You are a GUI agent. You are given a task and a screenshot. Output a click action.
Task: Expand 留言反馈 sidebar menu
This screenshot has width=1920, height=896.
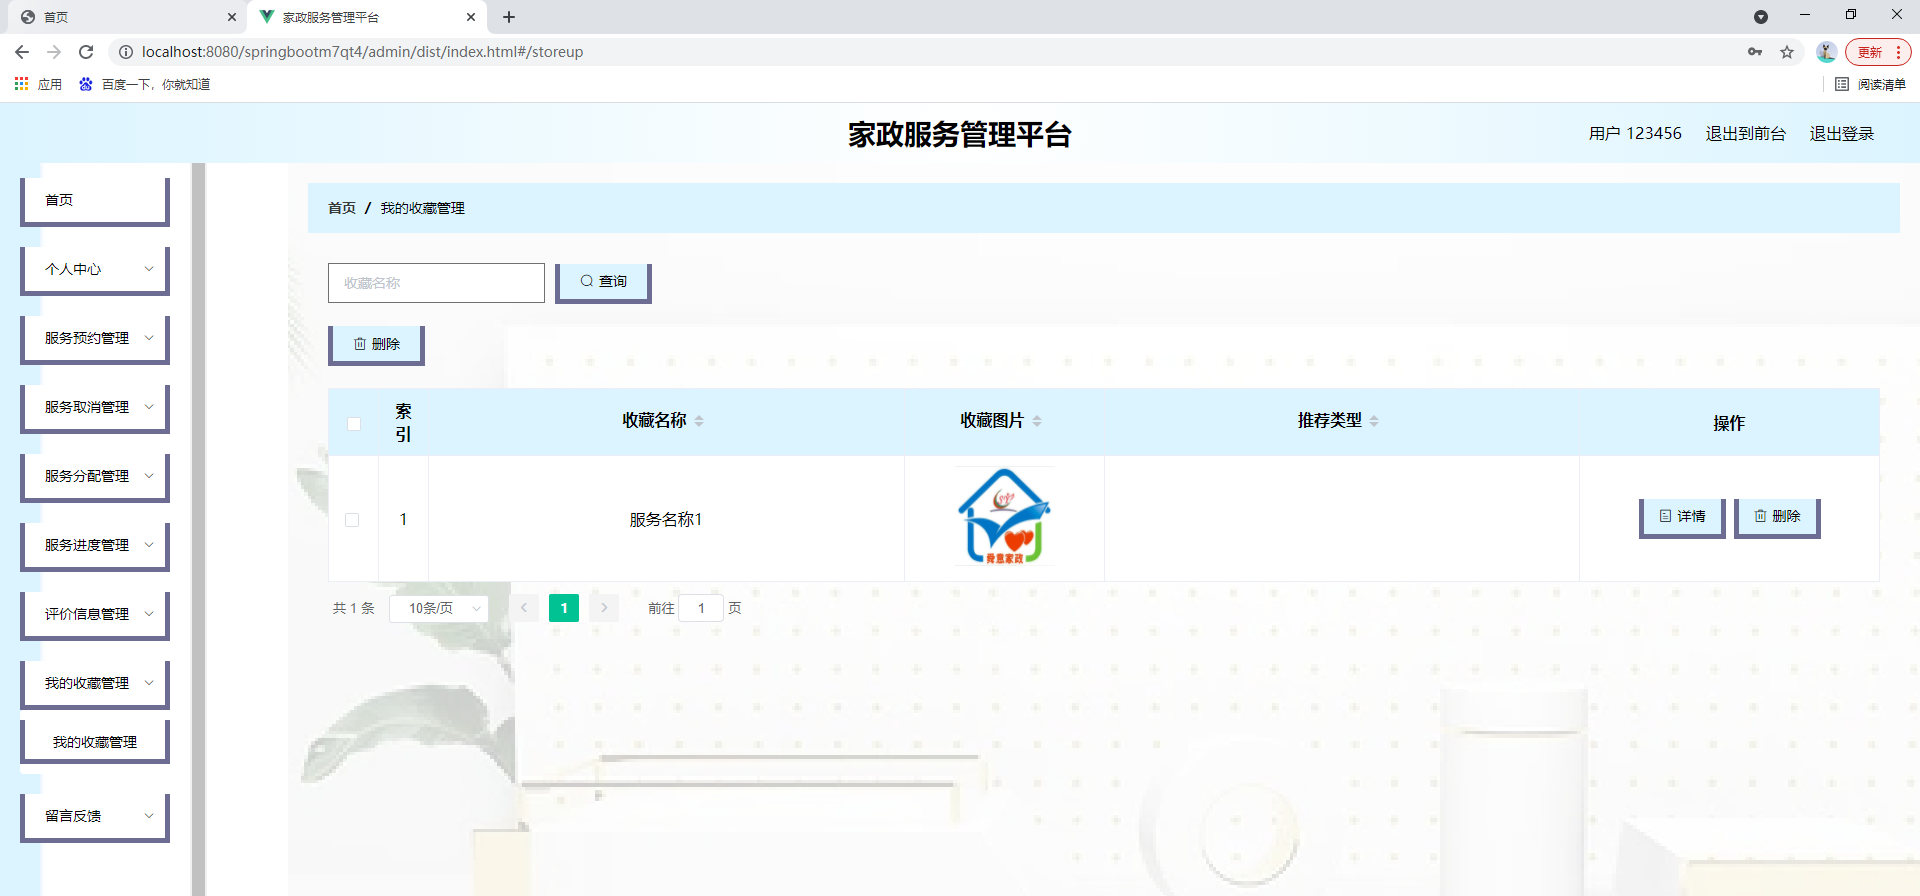click(x=95, y=817)
